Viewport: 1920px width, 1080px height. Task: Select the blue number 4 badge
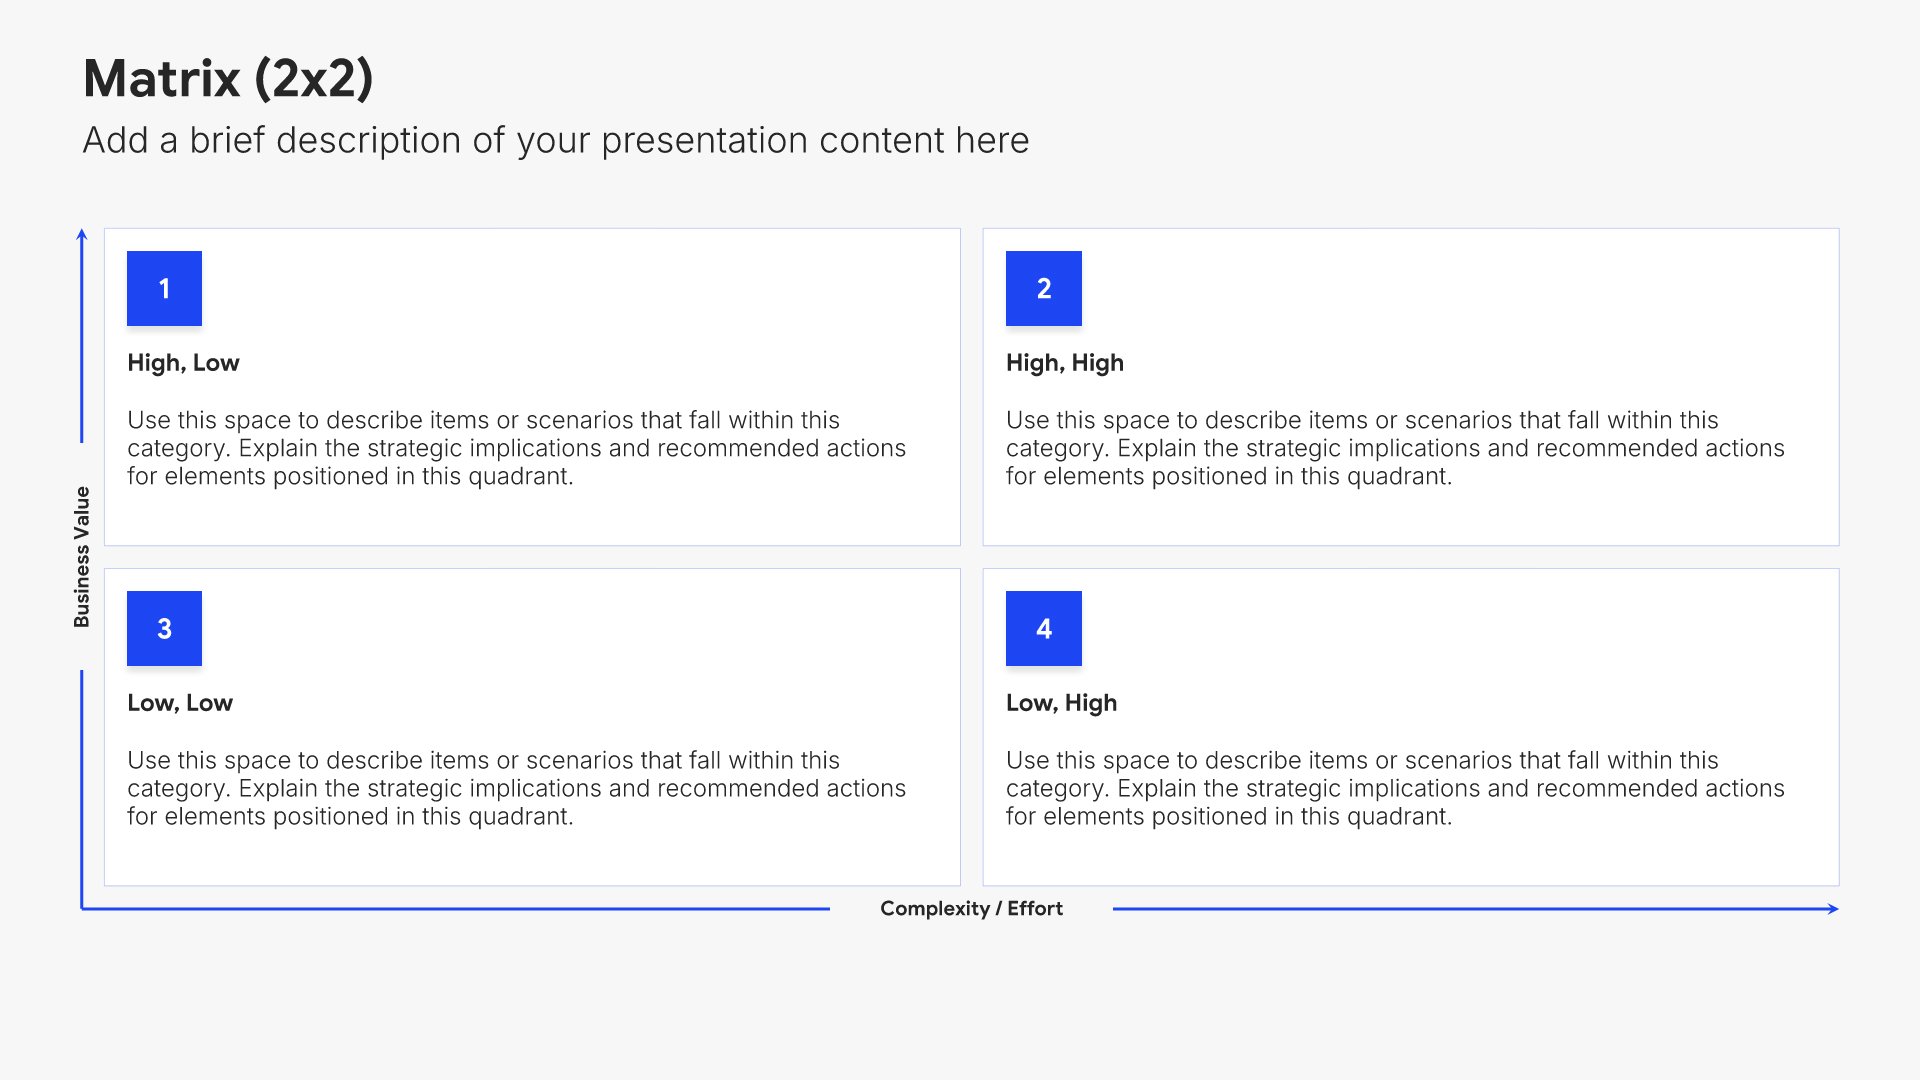point(1043,628)
